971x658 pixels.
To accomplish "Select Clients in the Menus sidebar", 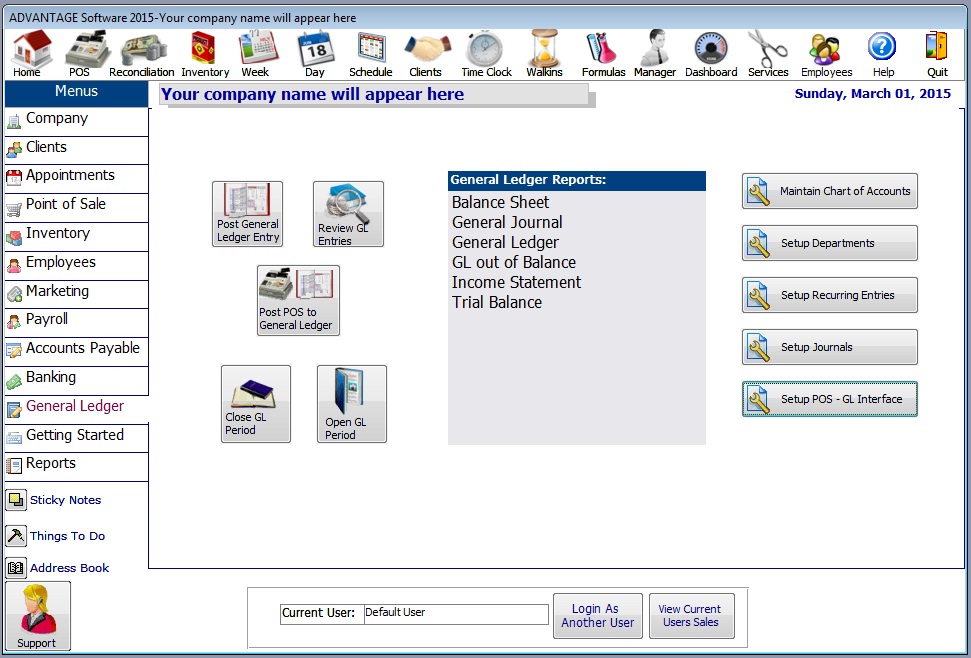I will point(76,150).
